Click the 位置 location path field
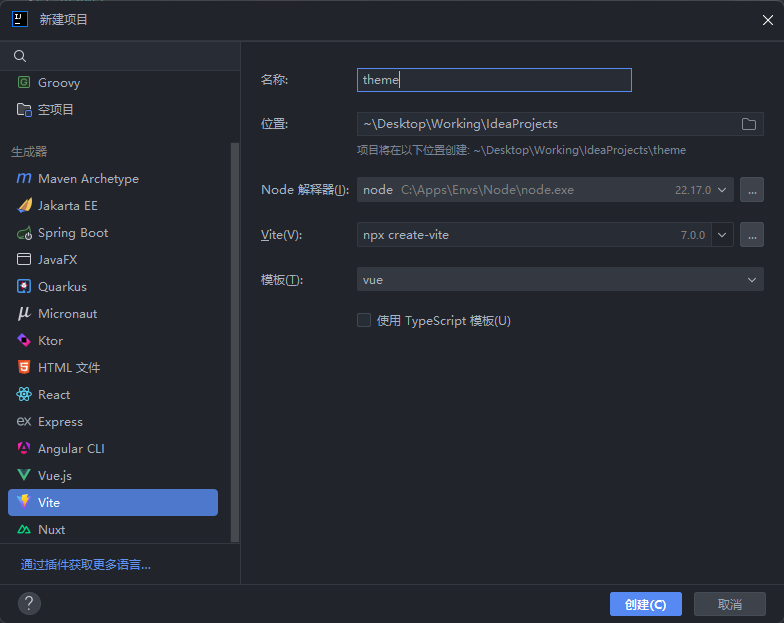Image resolution: width=784 pixels, height=623 pixels. (560, 124)
